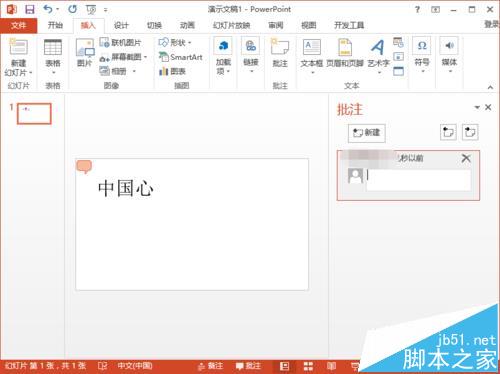Go to next comment icon
This screenshot has width=500, height=374.
[x=470, y=132]
